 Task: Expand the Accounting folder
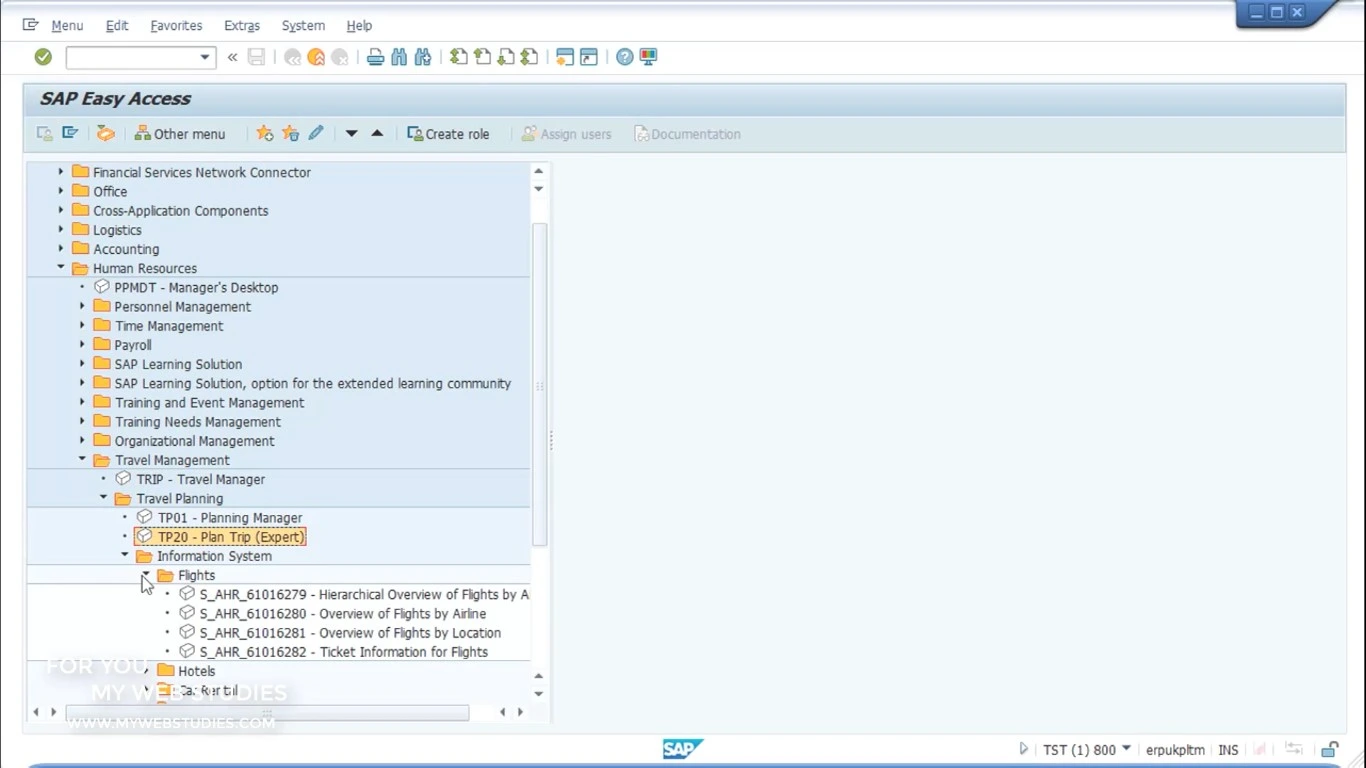click(61, 248)
